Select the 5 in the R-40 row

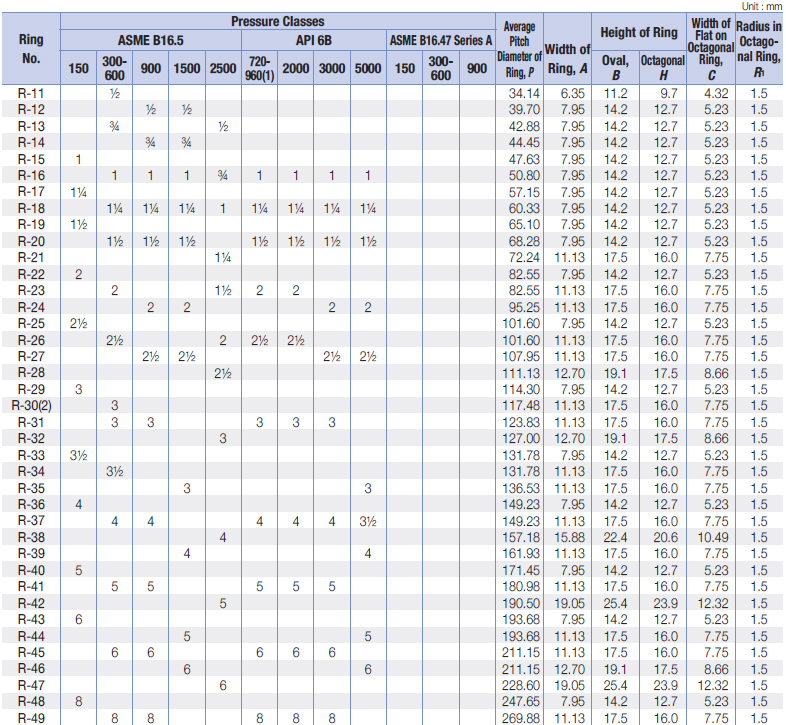pyautogui.click(x=78, y=570)
